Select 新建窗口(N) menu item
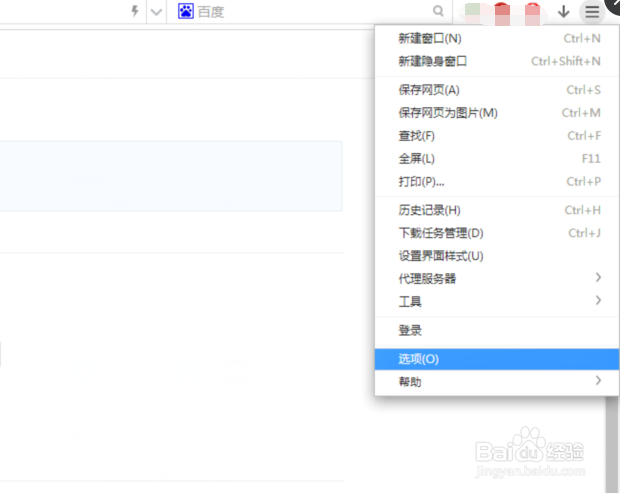This screenshot has height=493, width=620. tap(497, 38)
